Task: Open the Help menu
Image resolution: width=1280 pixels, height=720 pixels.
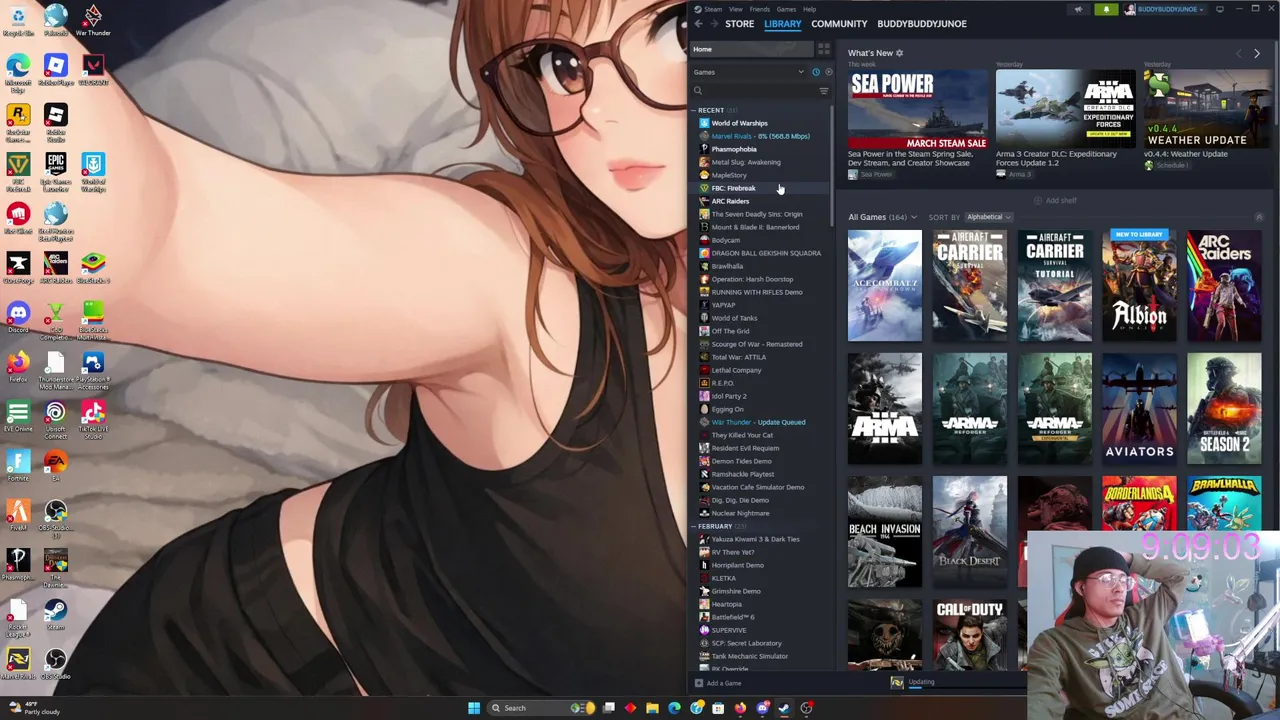Action: click(809, 9)
